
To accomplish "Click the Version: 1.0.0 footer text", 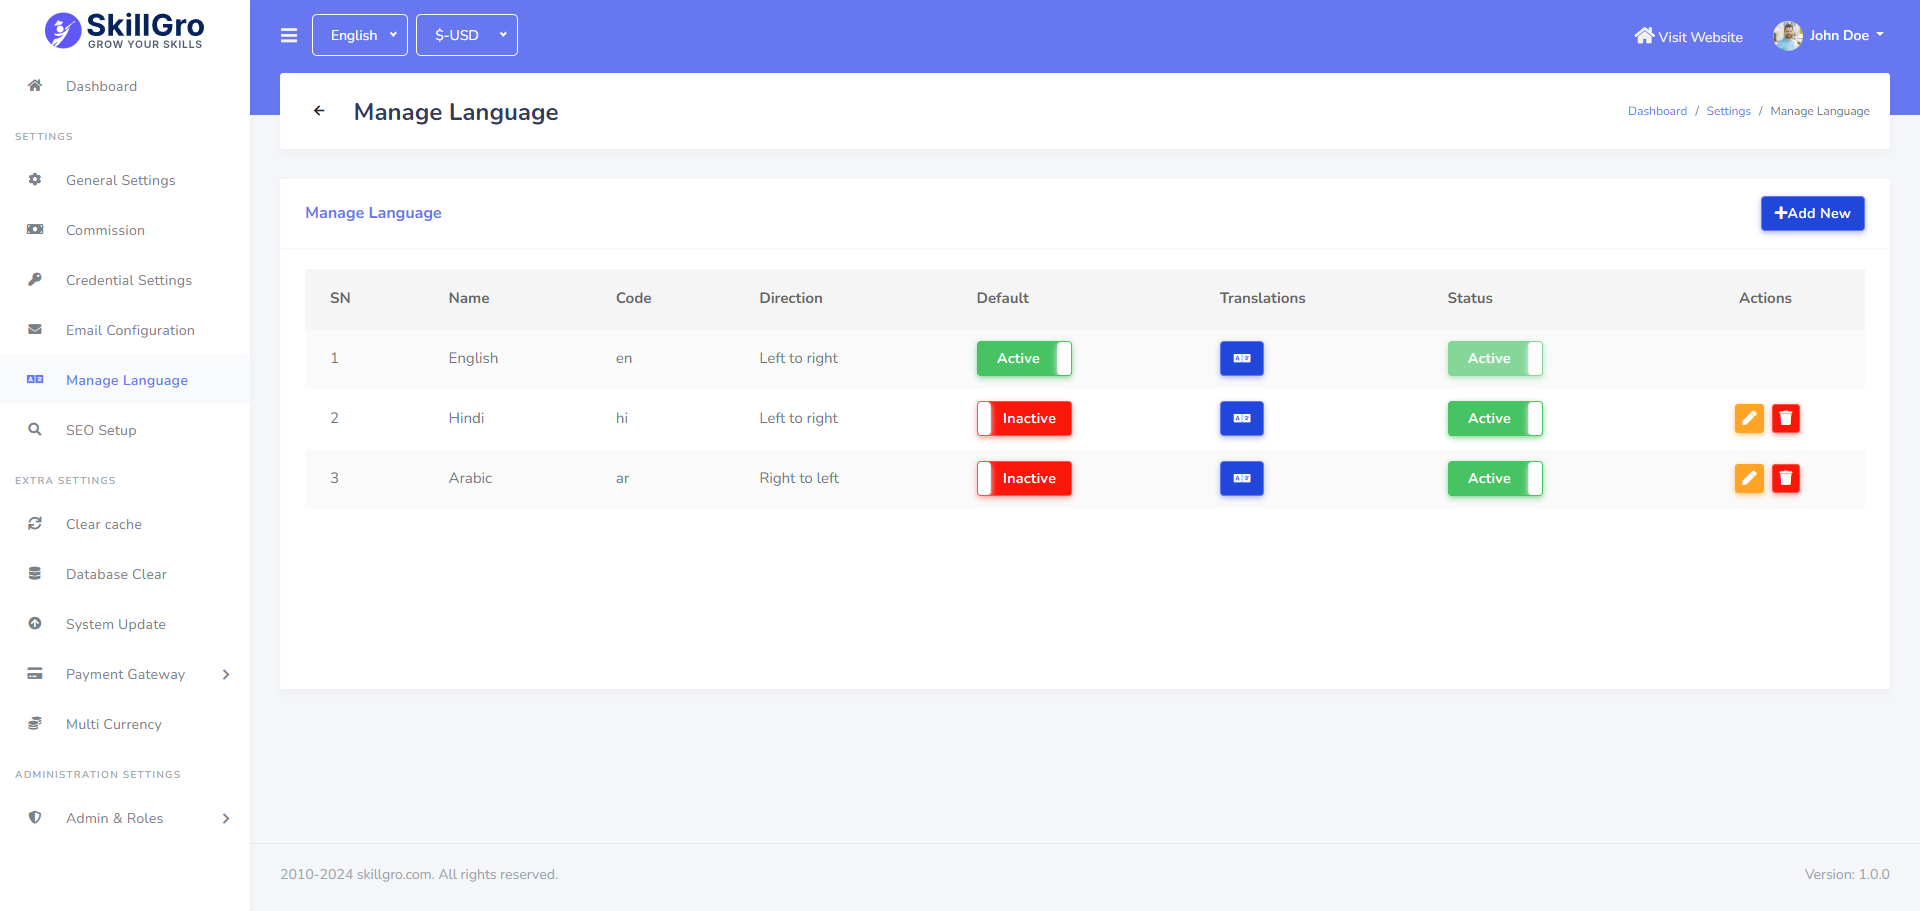I will click(1847, 874).
